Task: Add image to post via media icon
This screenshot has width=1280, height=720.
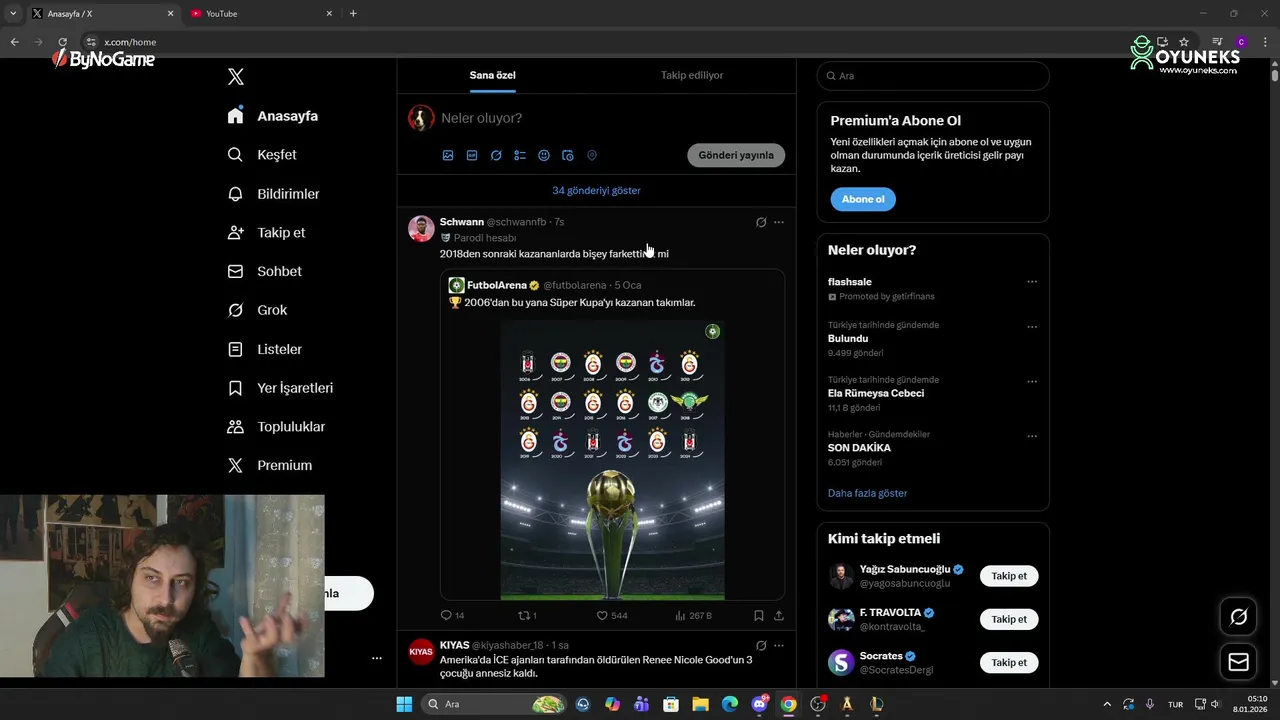Action: (448, 156)
